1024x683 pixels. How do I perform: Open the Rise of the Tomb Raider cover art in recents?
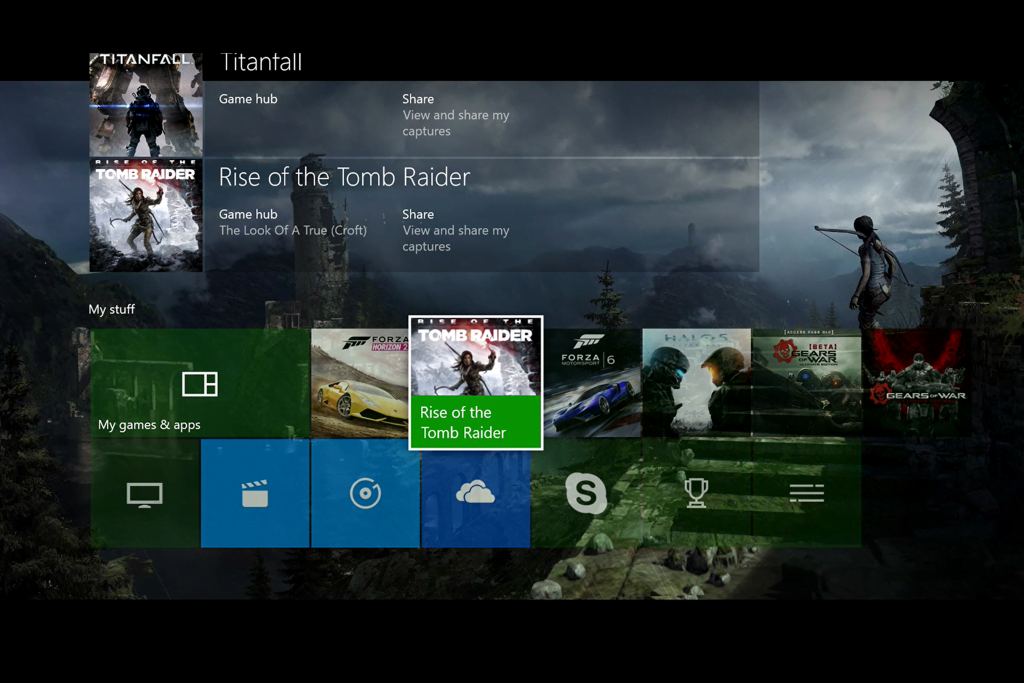coord(146,215)
